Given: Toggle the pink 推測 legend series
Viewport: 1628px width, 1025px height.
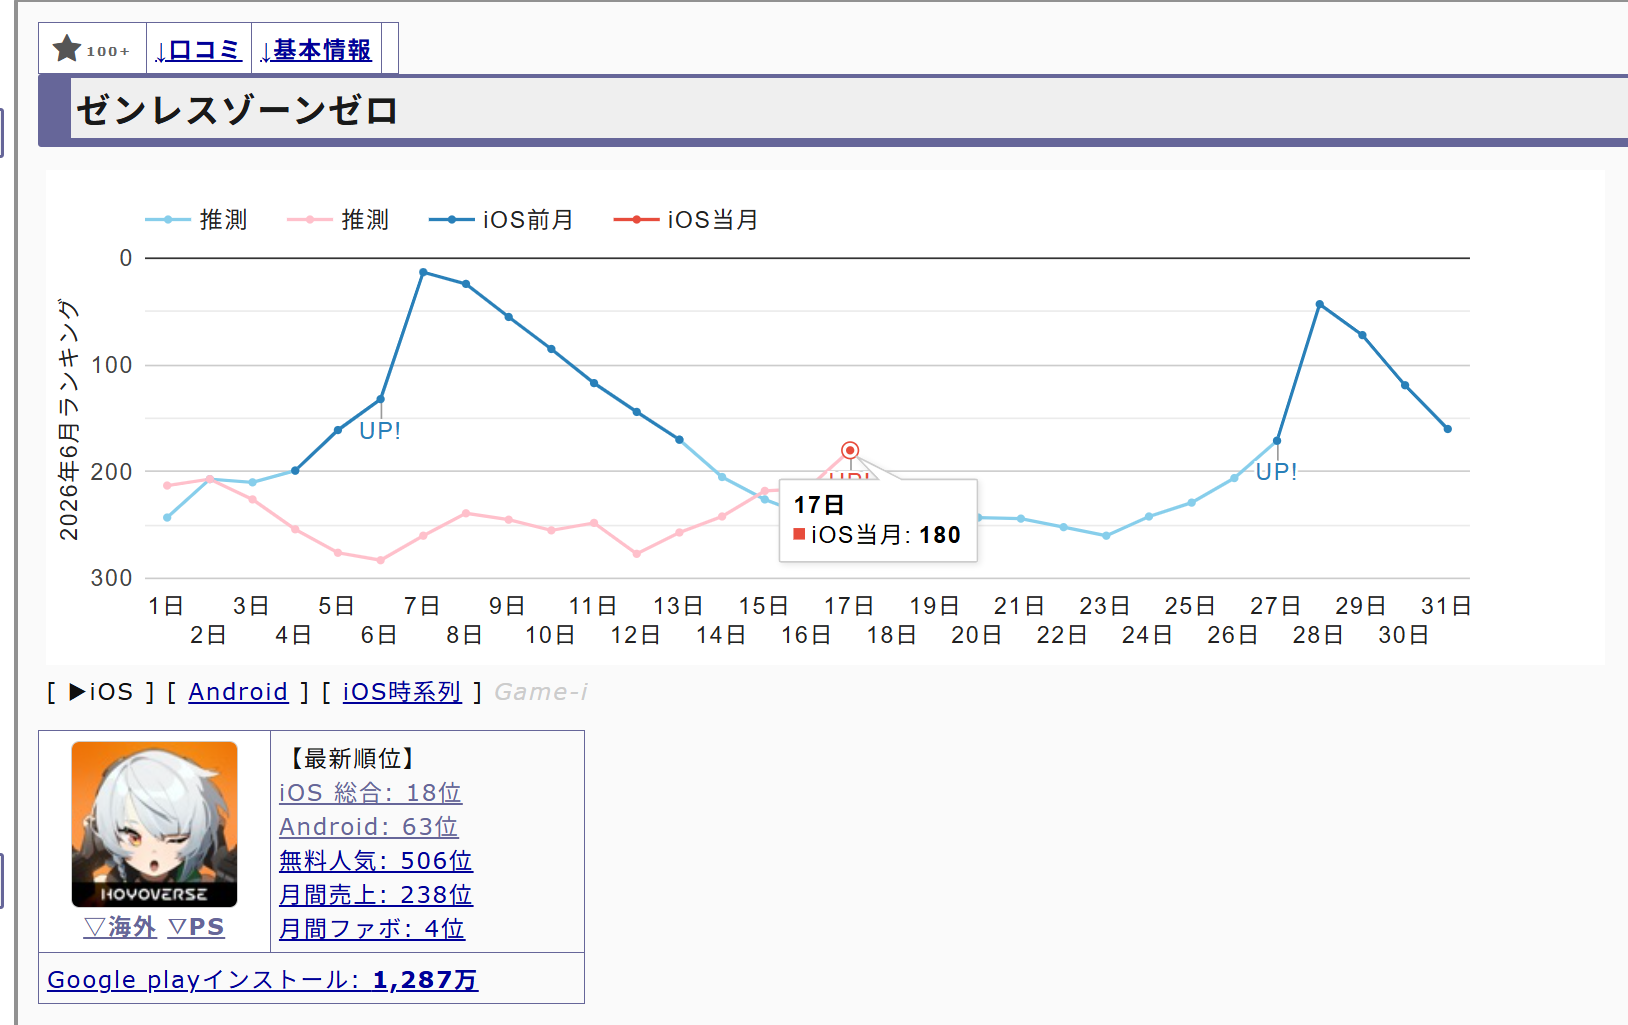Looking at the screenshot, I should tap(338, 220).
